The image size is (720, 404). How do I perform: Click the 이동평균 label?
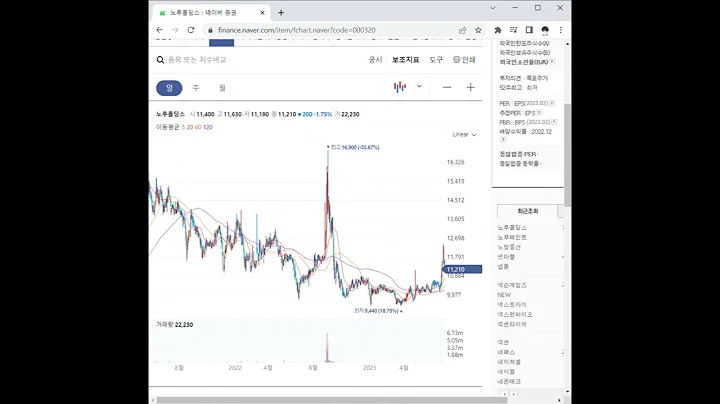pyautogui.click(x=168, y=127)
